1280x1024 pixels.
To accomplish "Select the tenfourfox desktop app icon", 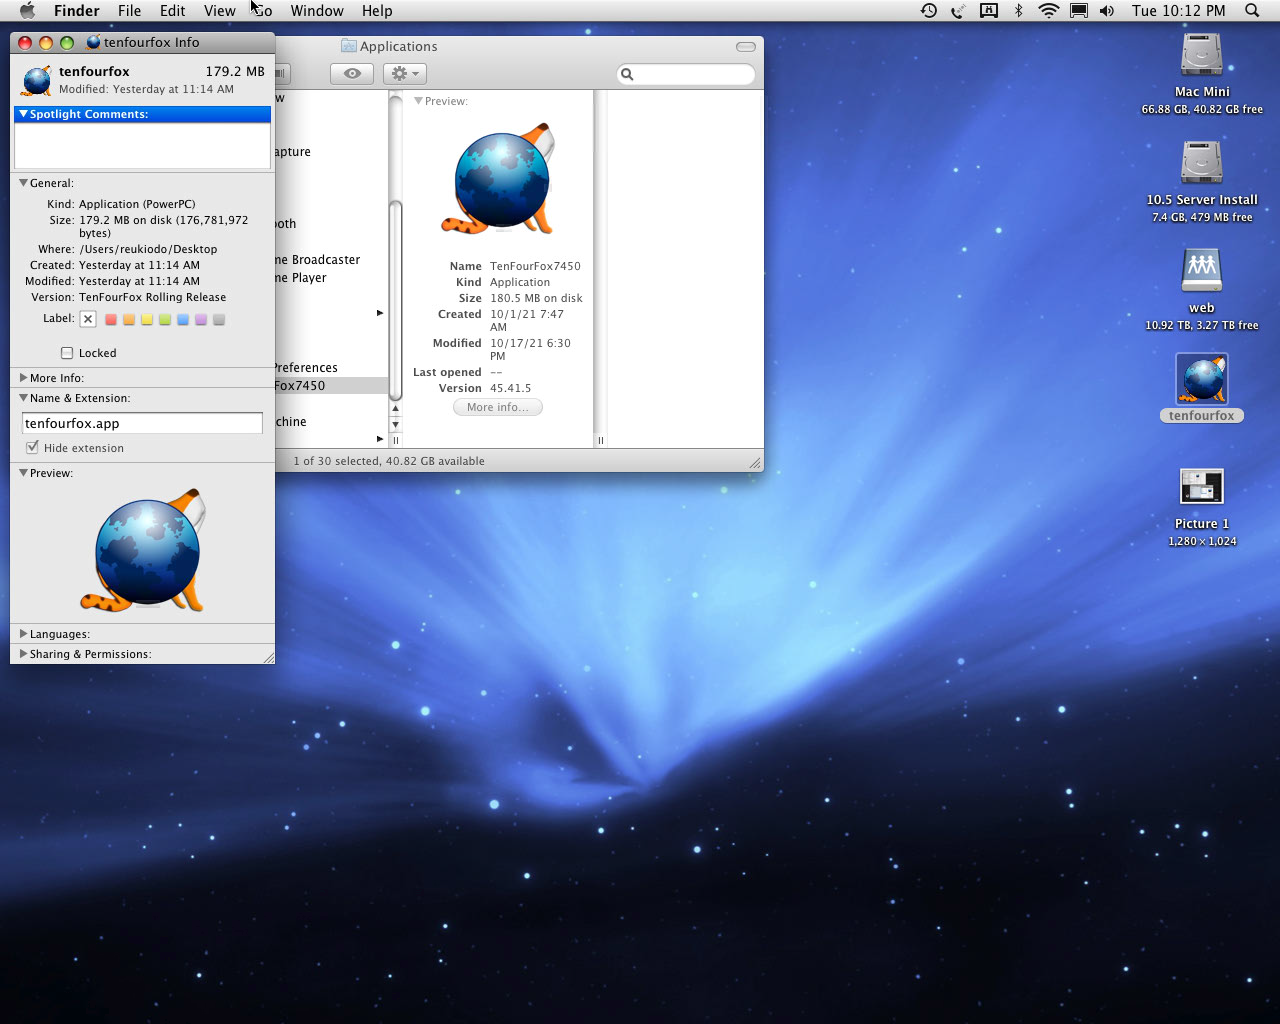I will coord(1202,380).
